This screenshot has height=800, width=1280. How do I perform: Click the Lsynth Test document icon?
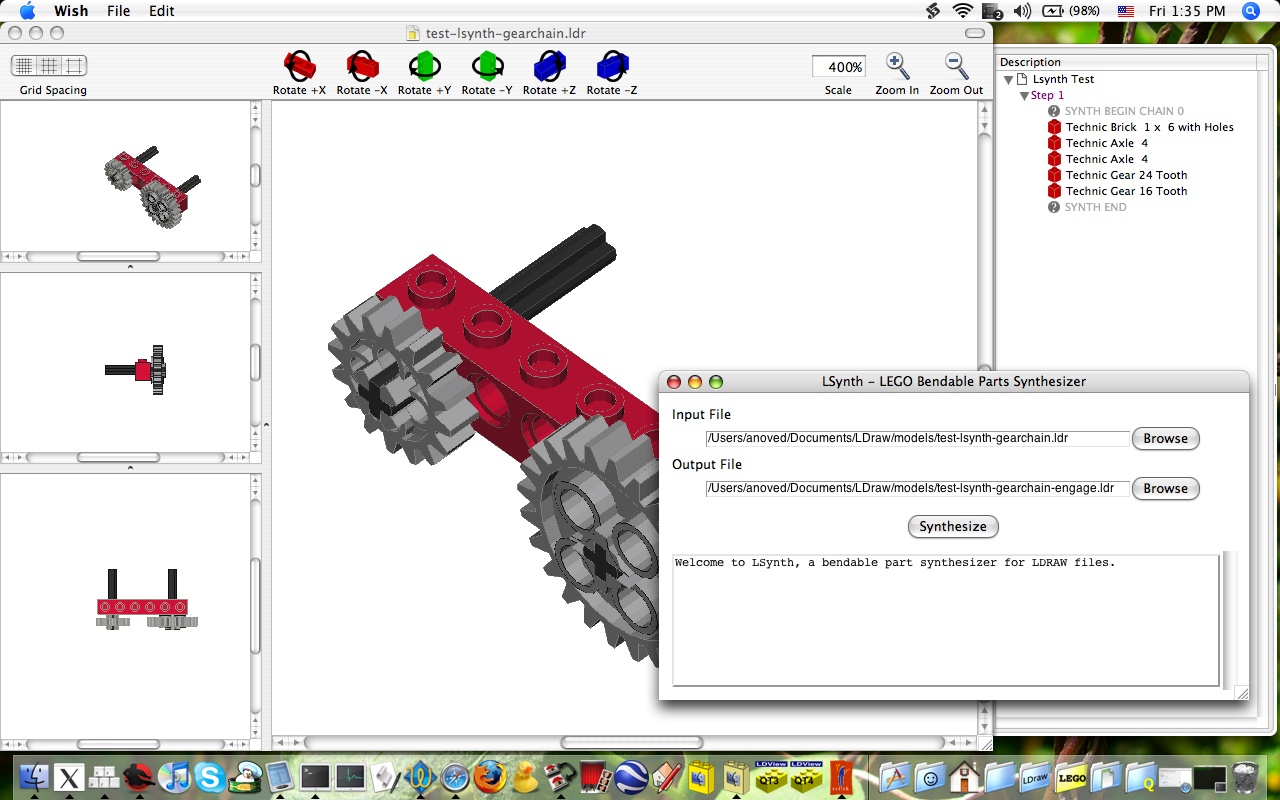(x=1022, y=79)
